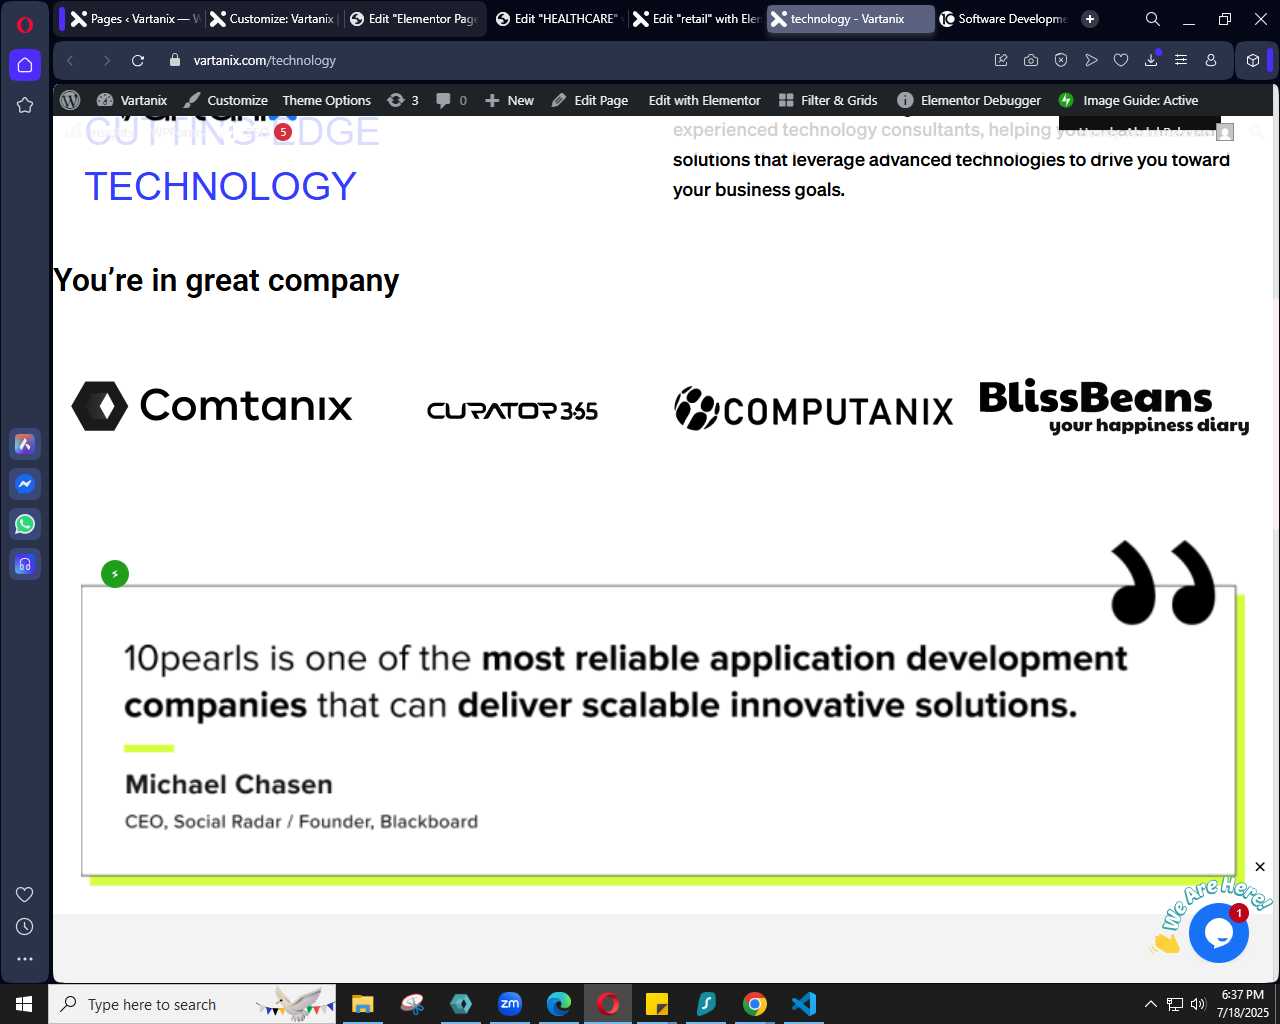This screenshot has width=1280, height=1024.
Task: Open ad blocker shield icon
Action: pyautogui.click(x=1061, y=60)
